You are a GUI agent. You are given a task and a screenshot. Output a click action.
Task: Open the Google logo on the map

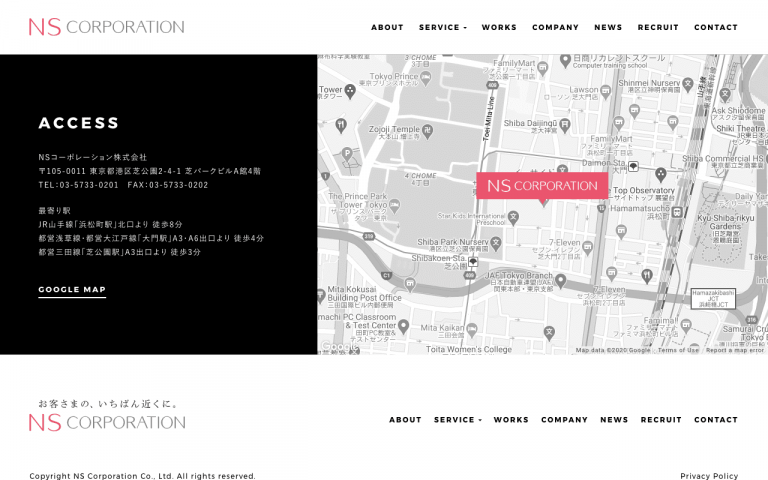(339, 347)
